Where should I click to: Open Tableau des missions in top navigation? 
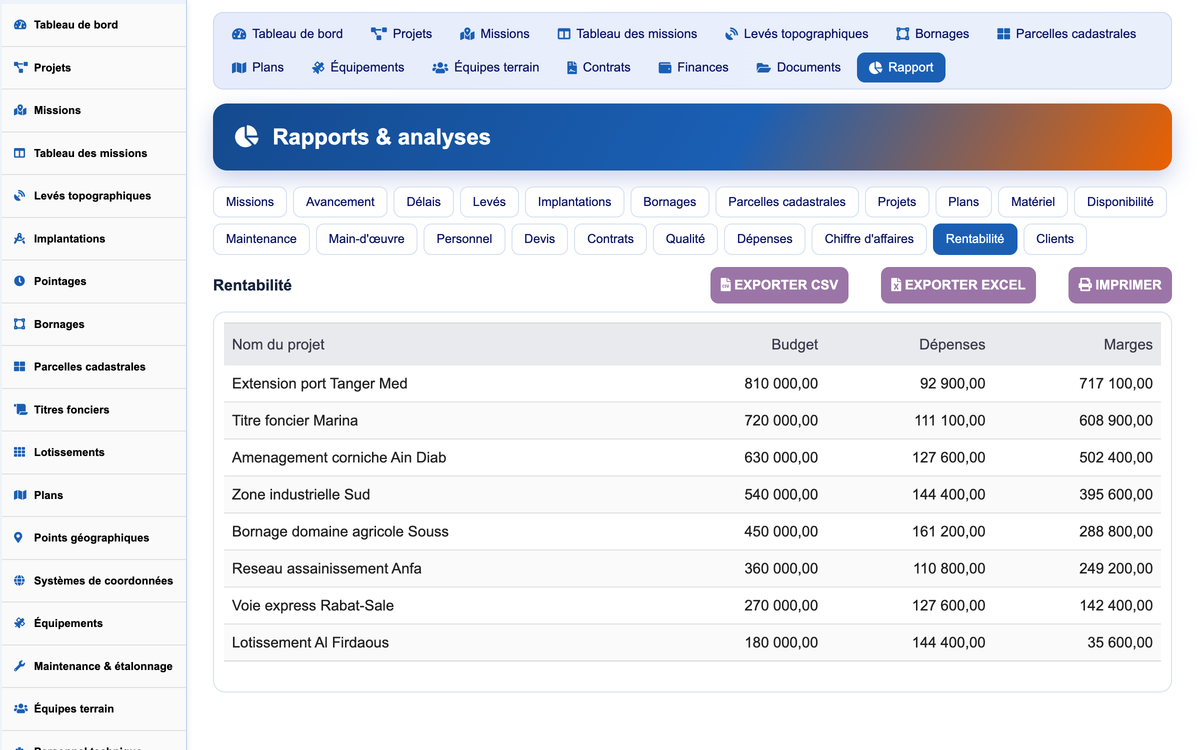click(628, 34)
